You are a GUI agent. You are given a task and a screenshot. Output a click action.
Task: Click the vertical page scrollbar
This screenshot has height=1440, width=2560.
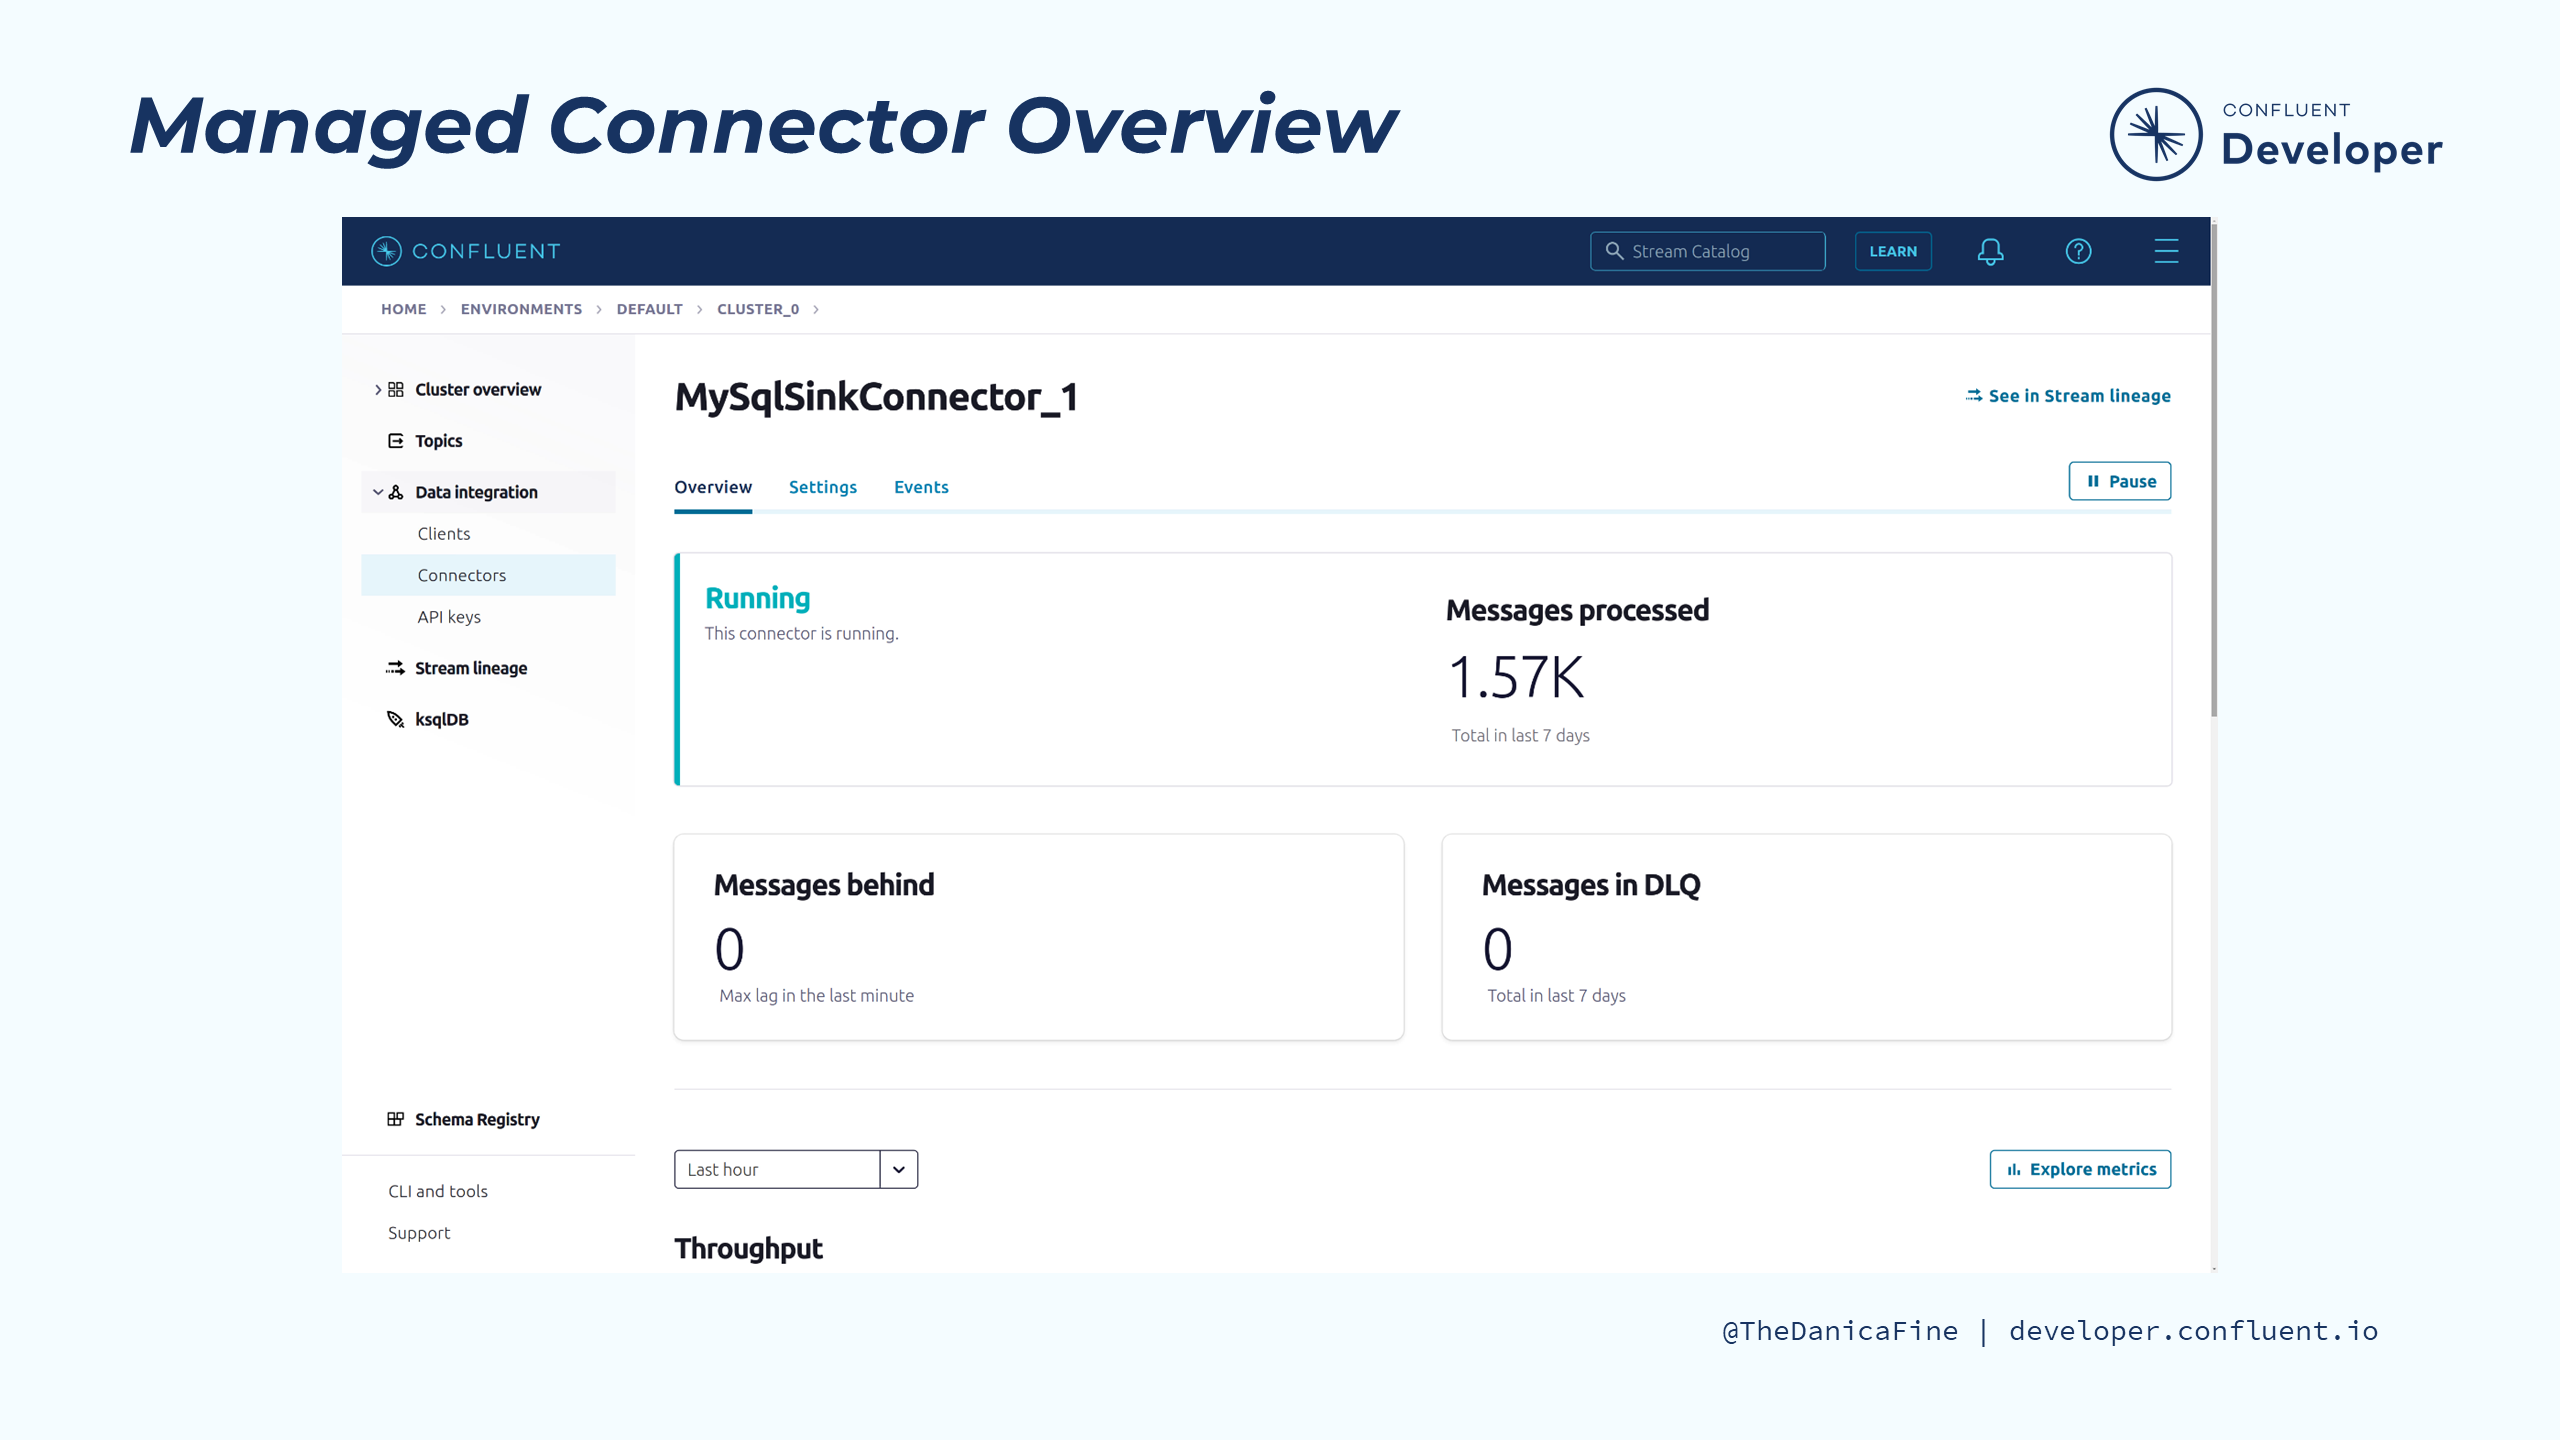click(2214, 470)
